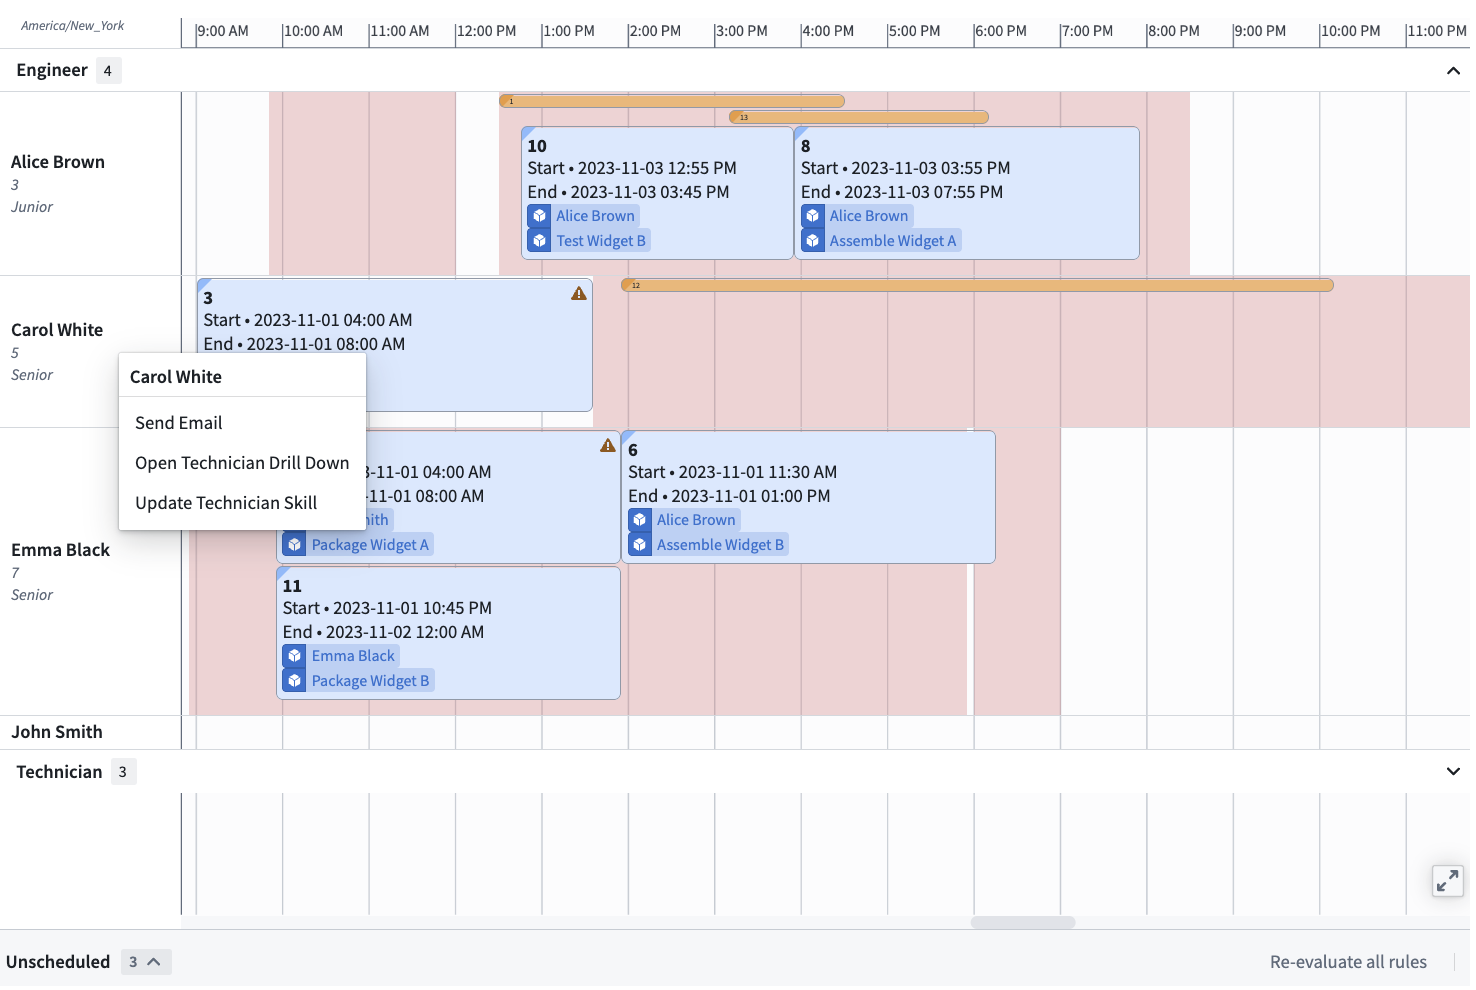Click the John Smith row label

pyautogui.click(x=57, y=732)
